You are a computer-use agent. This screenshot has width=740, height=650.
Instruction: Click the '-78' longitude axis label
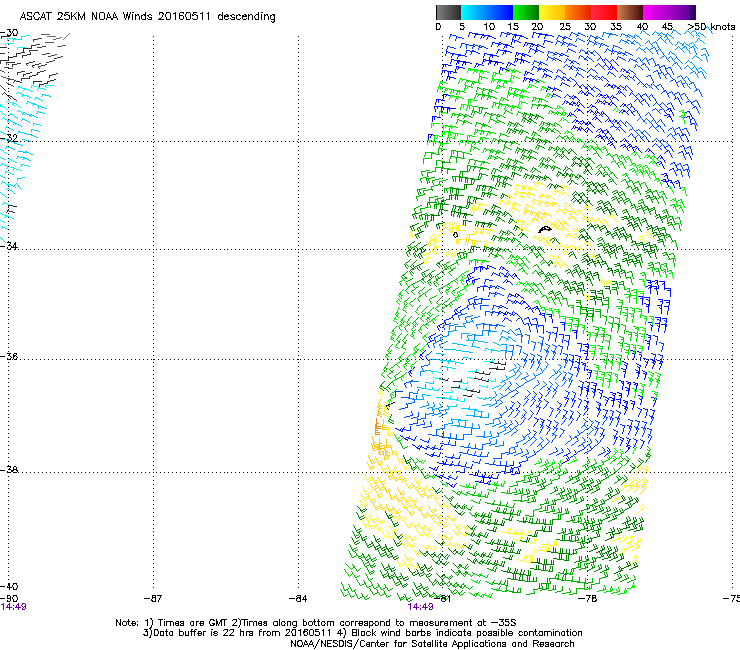pyautogui.click(x=588, y=598)
